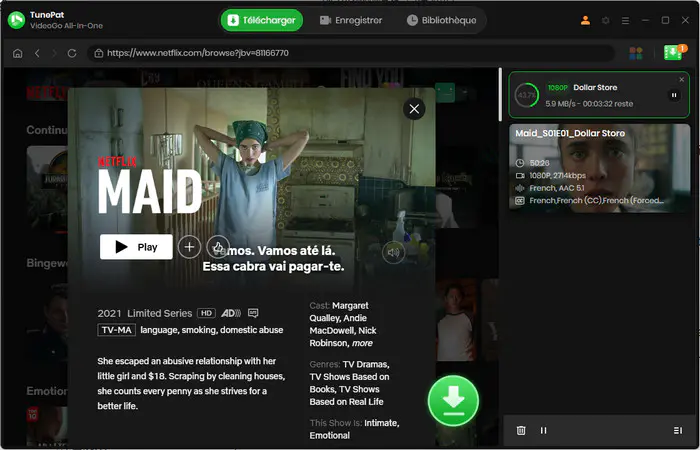The image size is (700, 450).
Task: Navigate forward with the right arrow
Action: (54, 53)
